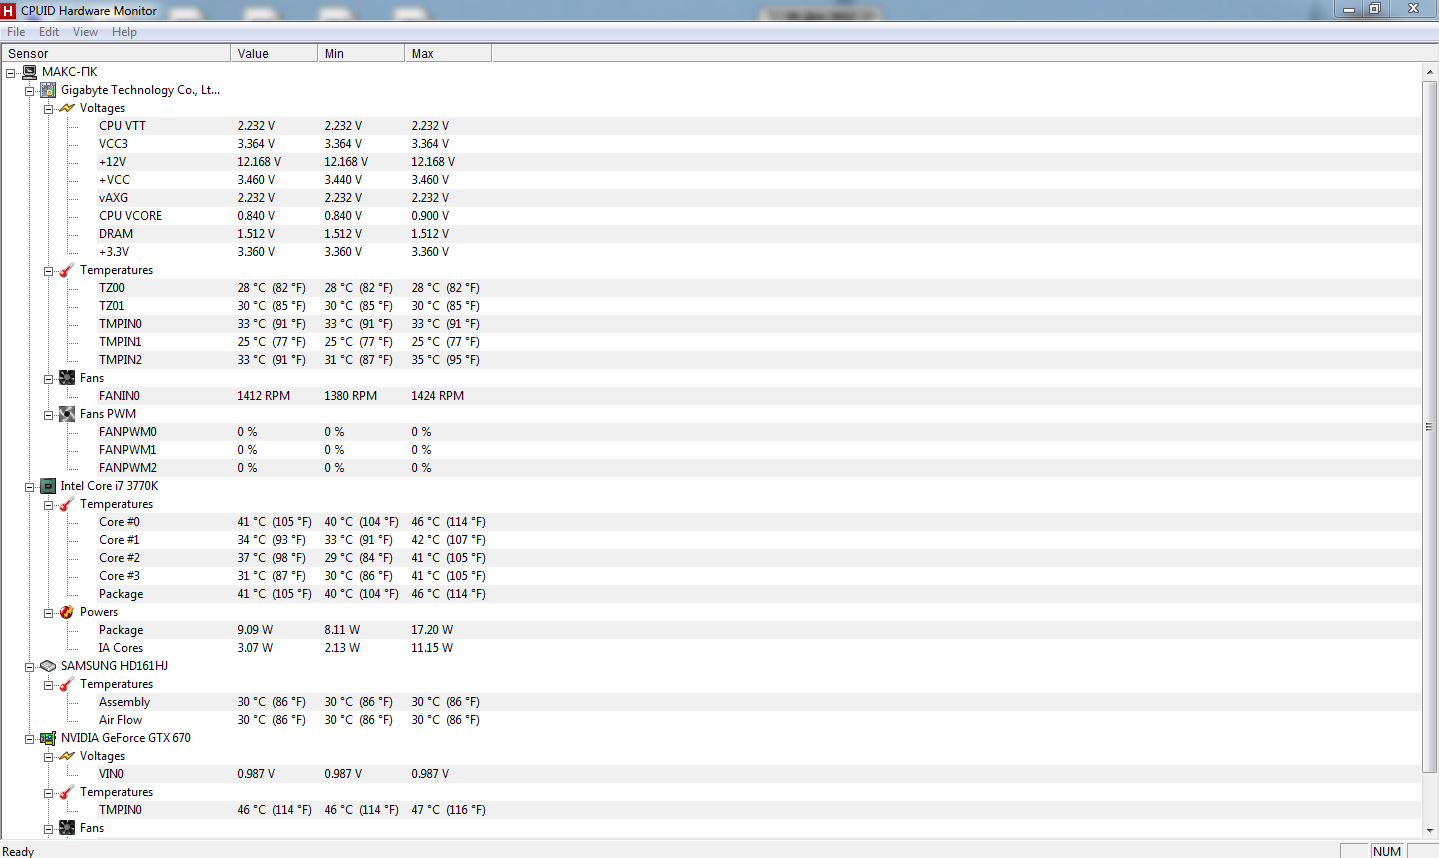
Task: Click the graphics card icon beside NVIDIA GeForce GTX 670
Action: point(48,738)
